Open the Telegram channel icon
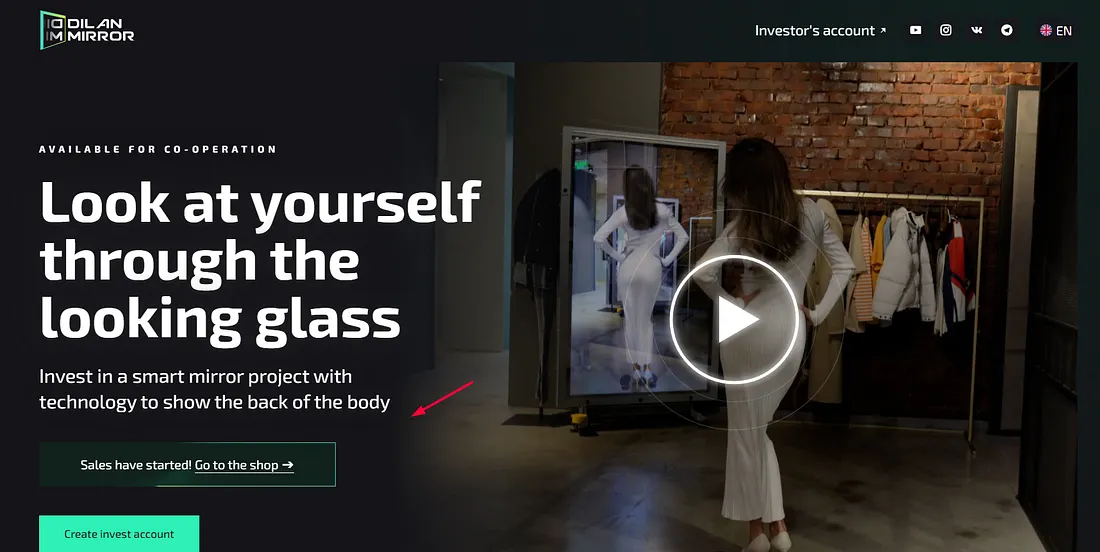 coord(1007,30)
